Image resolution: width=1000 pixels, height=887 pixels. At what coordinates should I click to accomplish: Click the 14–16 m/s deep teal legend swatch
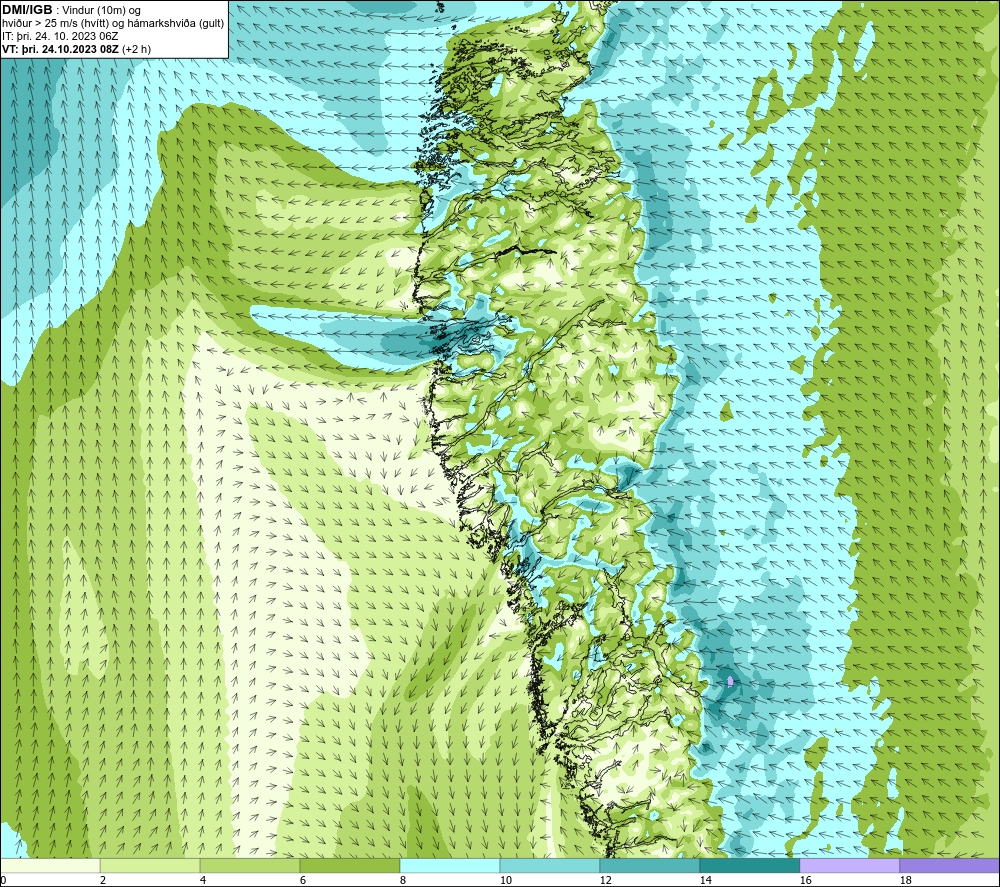click(749, 865)
